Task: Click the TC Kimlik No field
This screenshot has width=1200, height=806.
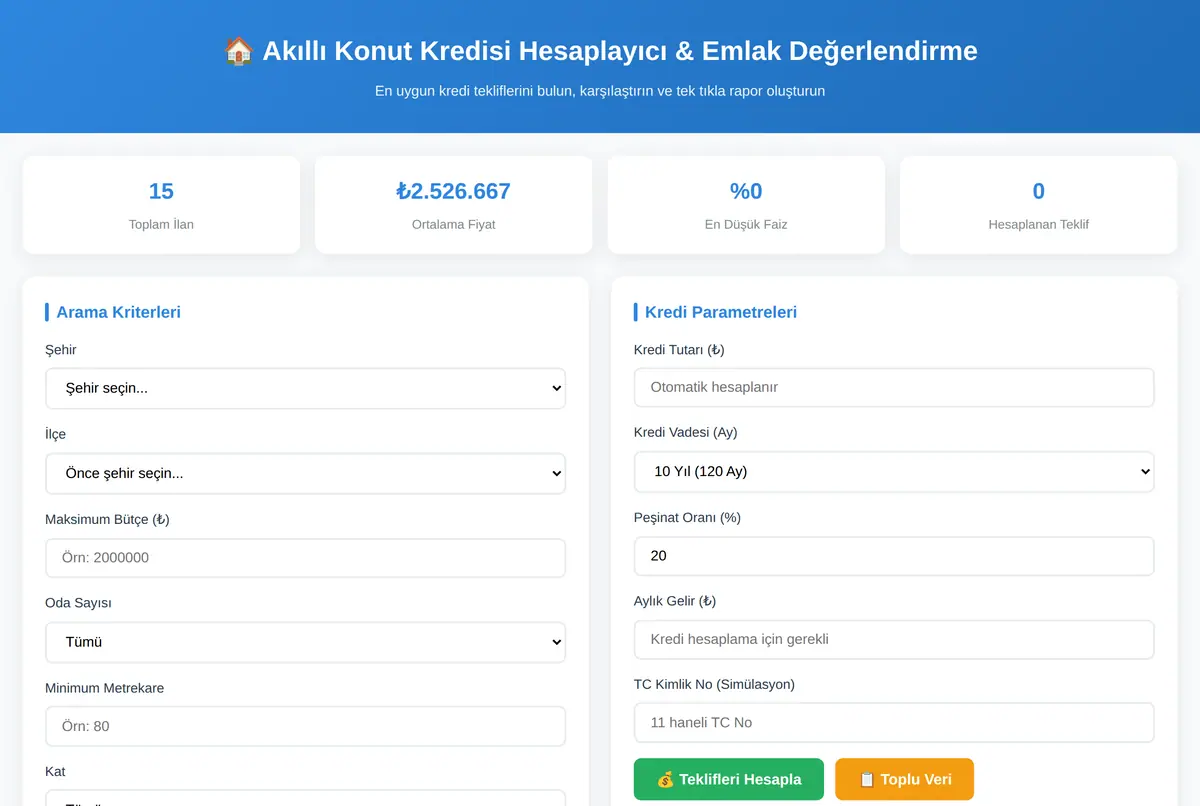Action: point(894,722)
